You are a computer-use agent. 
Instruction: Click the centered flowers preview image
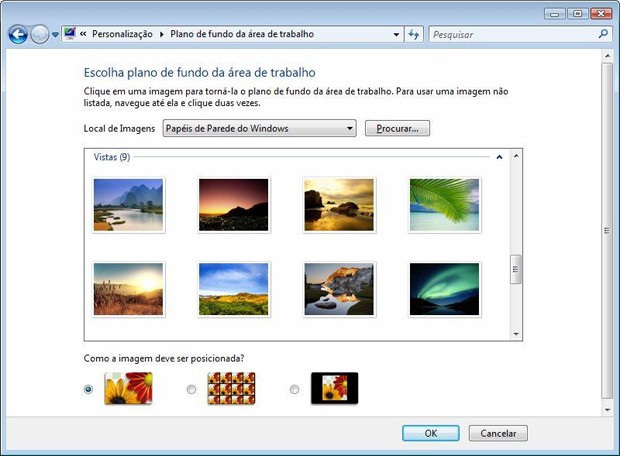coord(335,388)
